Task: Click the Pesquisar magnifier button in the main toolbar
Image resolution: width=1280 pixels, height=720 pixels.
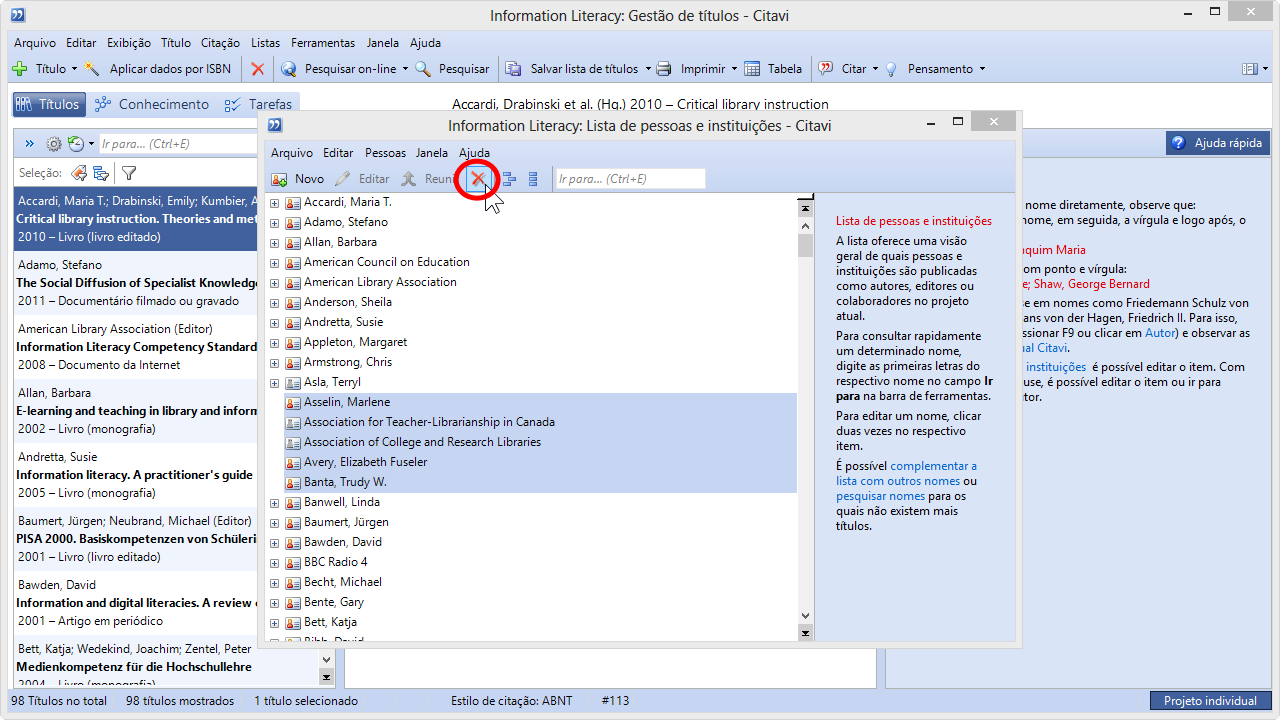Action: tap(452, 69)
